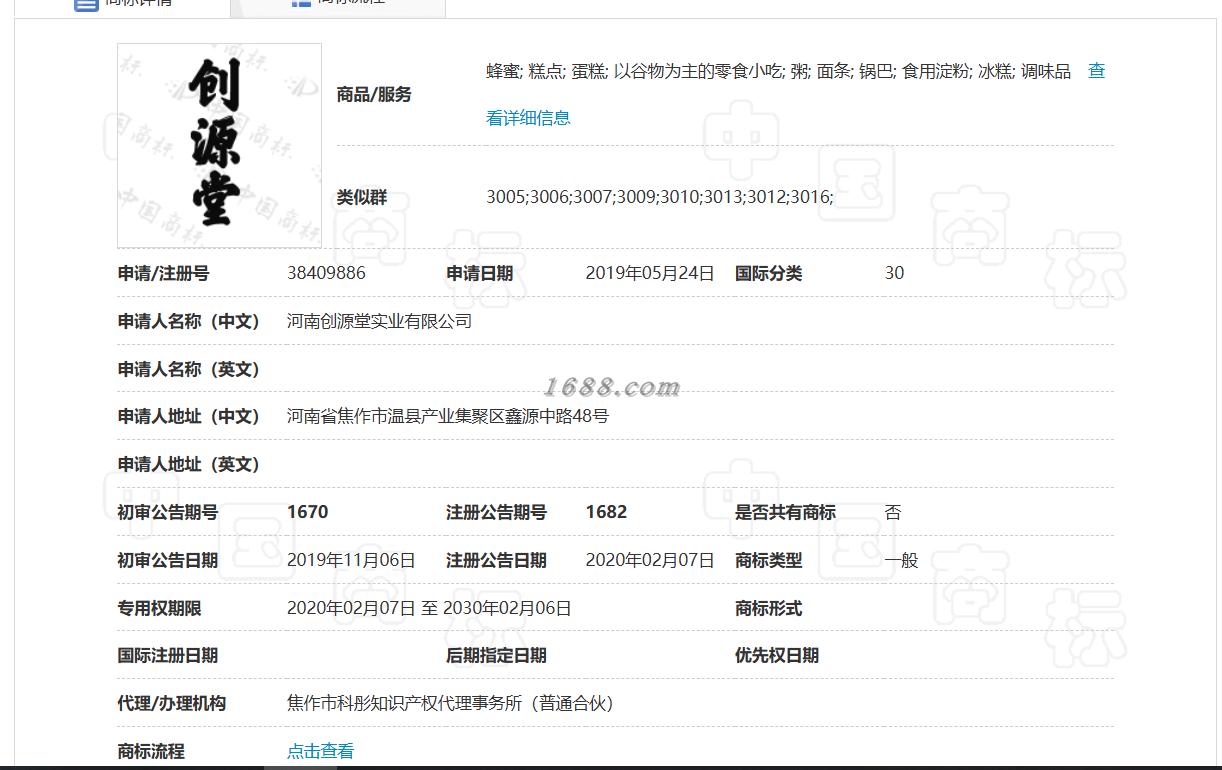The width and height of the screenshot is (1222, 770).
Task: Select the goods list starting with 蜂蜜
Action: point(778,72)
